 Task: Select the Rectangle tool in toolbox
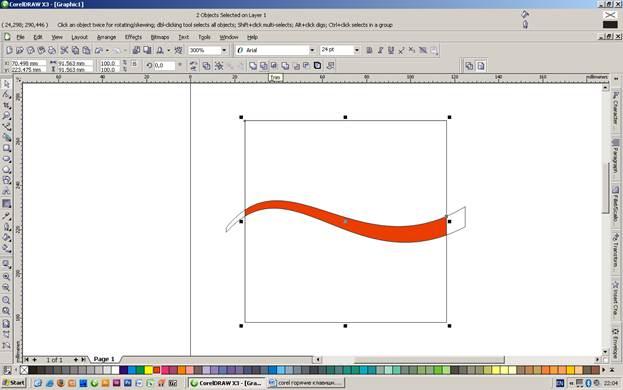pyautogui.click(x=6, y=148)
